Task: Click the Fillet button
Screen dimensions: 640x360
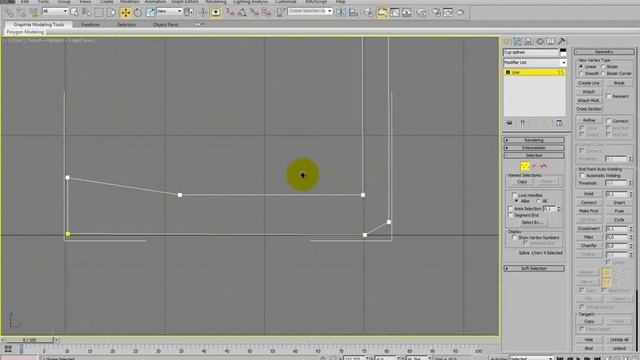Action: tap(589, 237)
